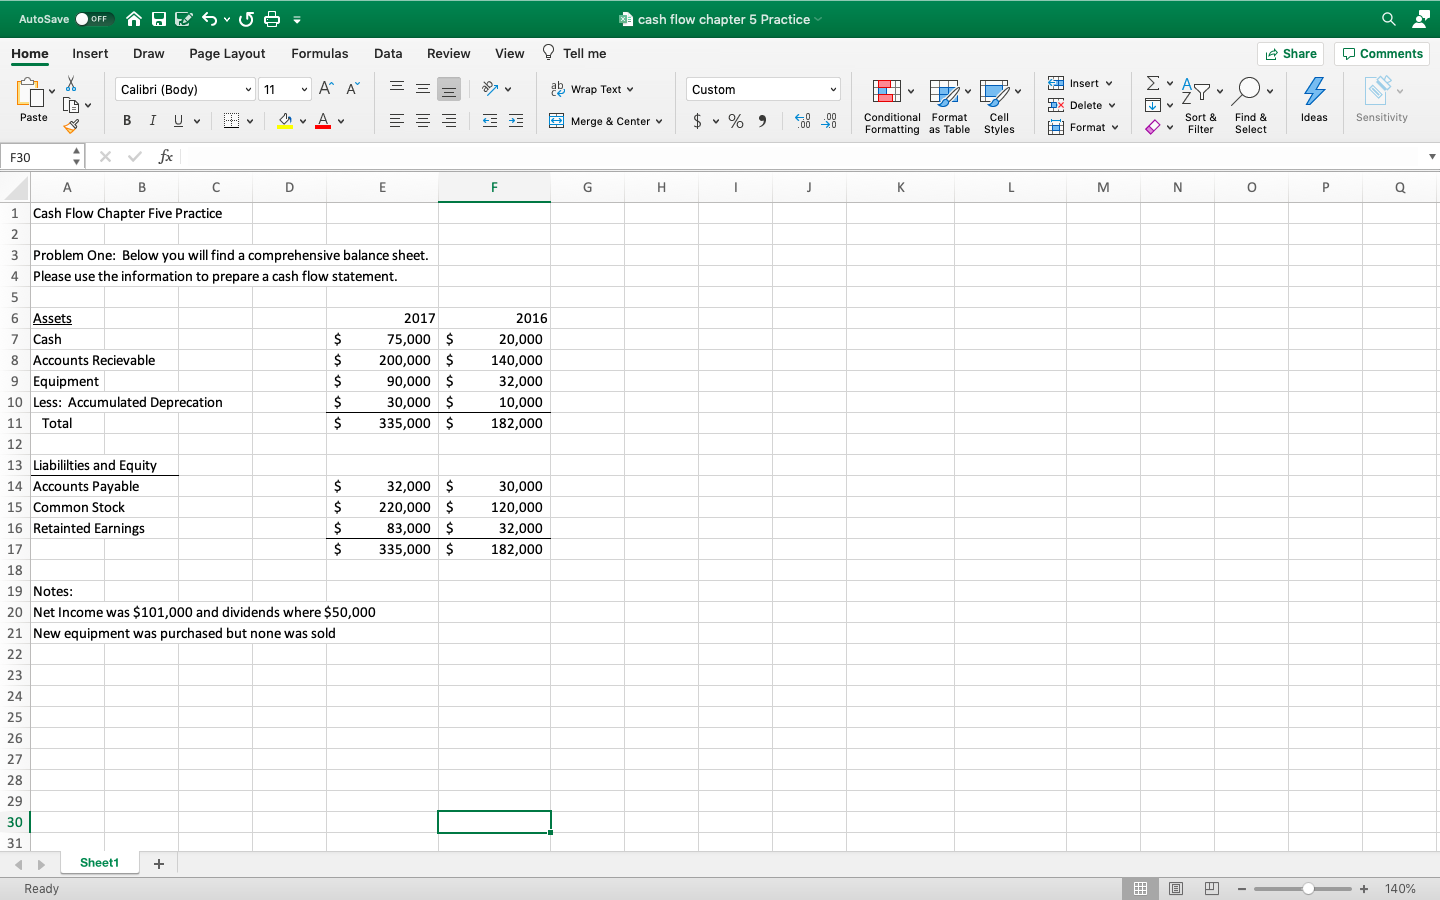Switch to the Formulas ribbon tab
The width and height of the screenshot is (1440, 900).
(320, 53)
